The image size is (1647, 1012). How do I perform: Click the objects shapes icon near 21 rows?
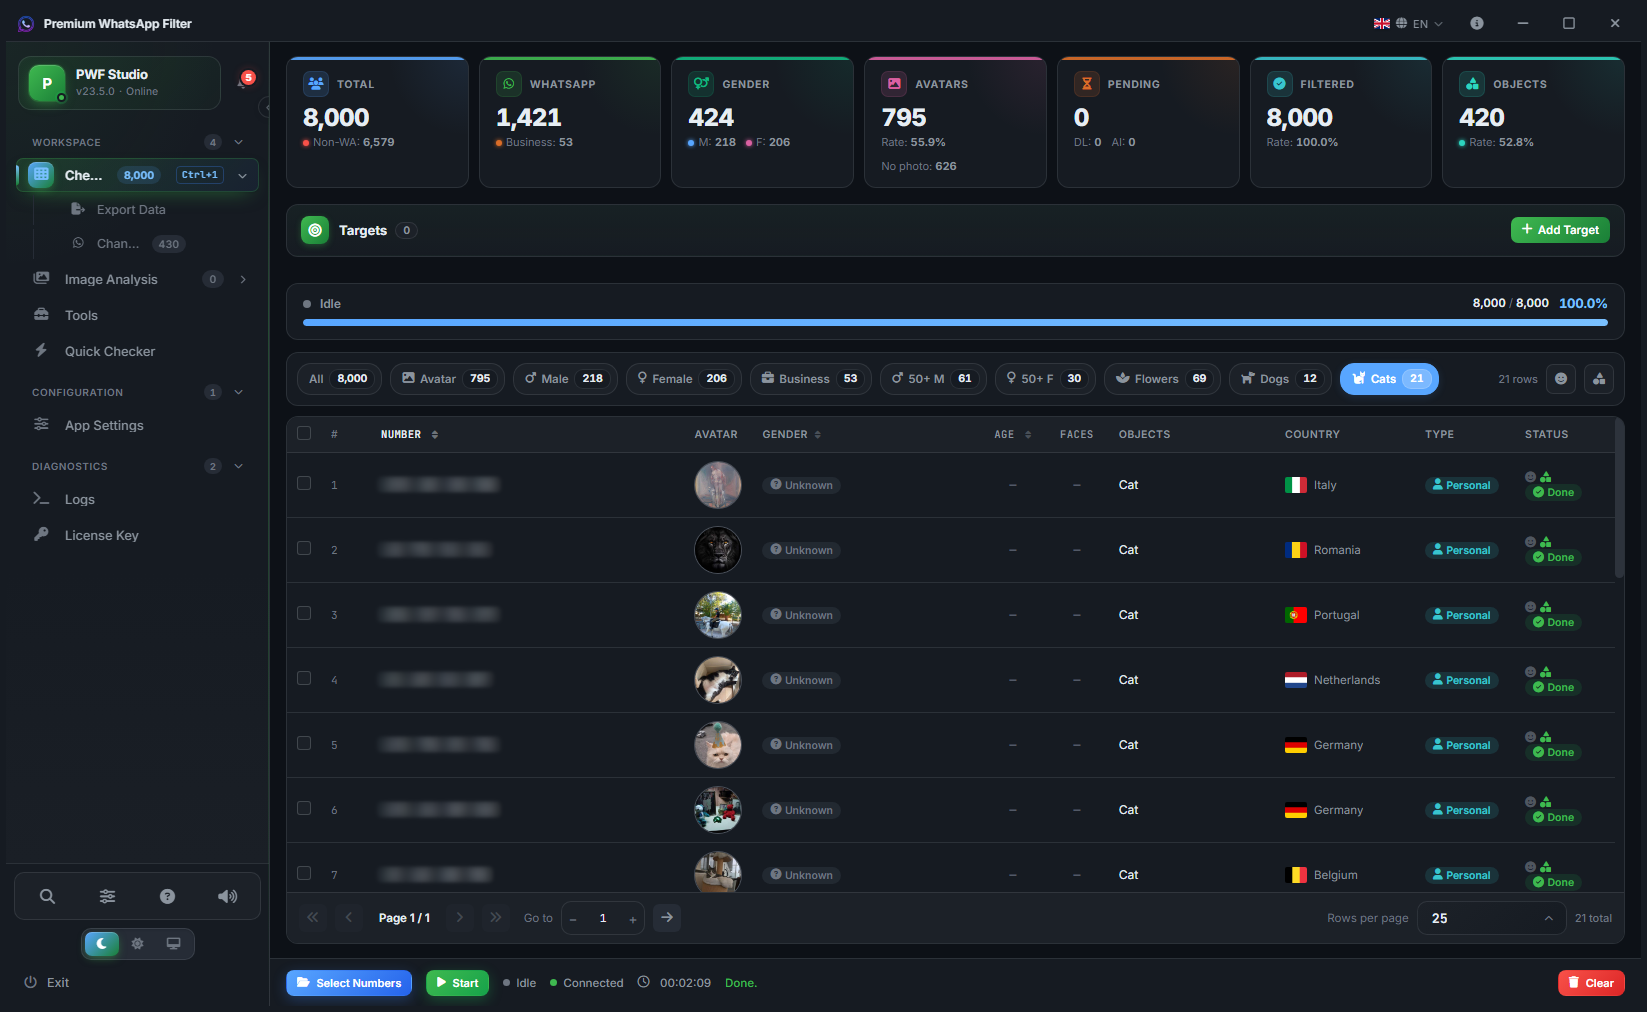pos(1599,379)
